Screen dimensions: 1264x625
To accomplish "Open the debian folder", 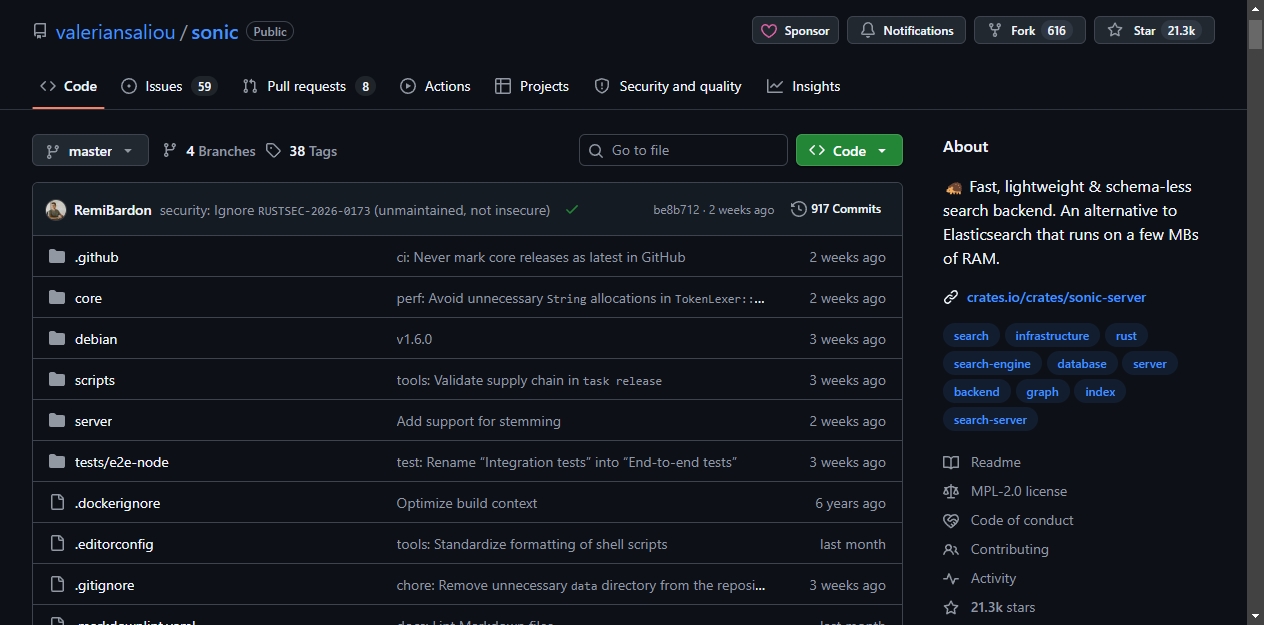I will click(96, 339).
